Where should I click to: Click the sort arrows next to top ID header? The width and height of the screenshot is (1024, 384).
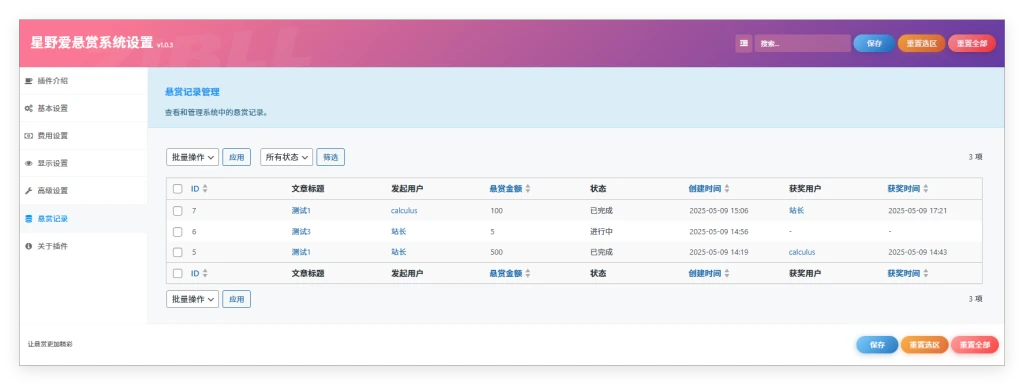click(x=205, y=189)
